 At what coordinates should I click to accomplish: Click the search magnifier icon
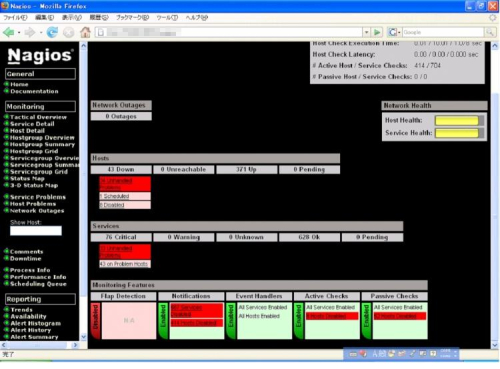(x=490, y=32)
